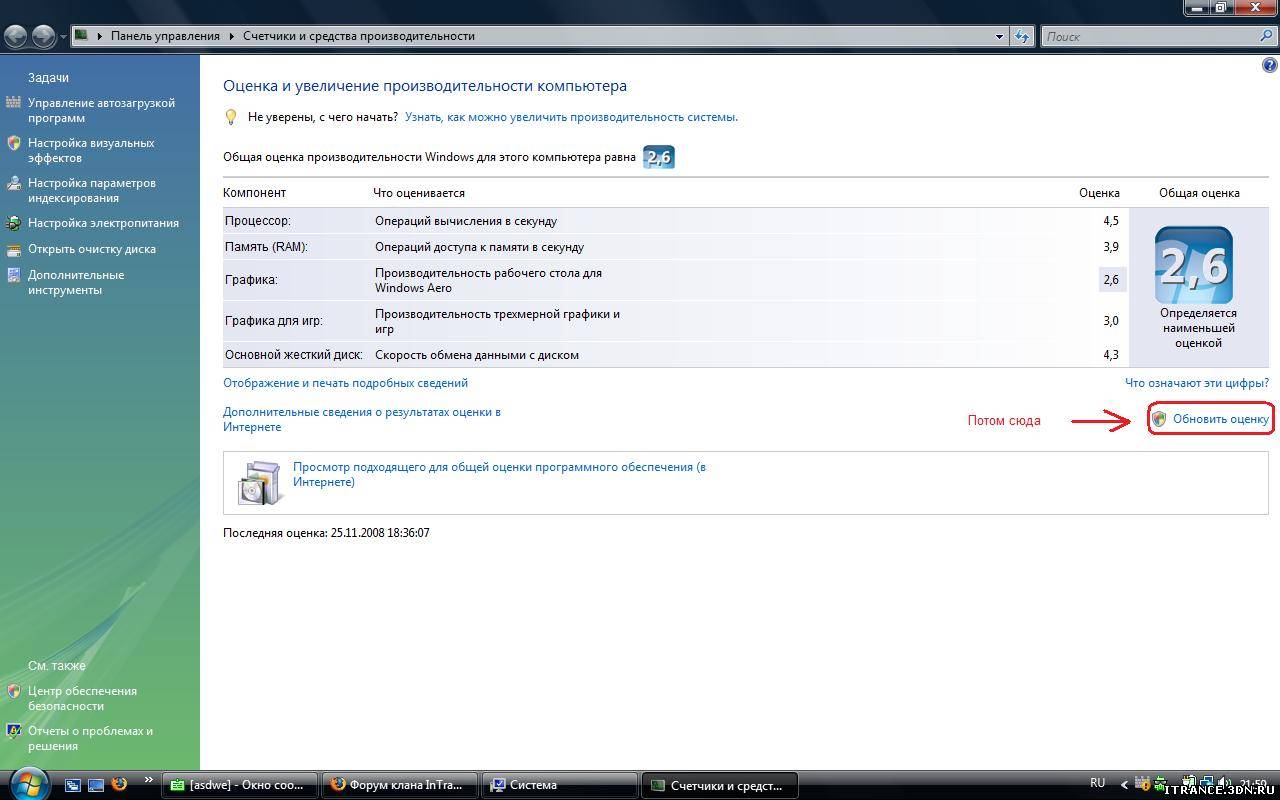Click the Back navigation arrow button

tap(15, 37)
